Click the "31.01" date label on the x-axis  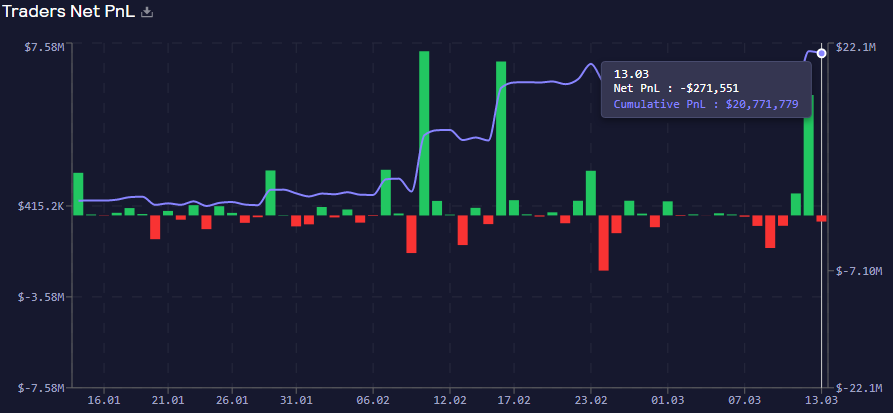pos(297,400)
